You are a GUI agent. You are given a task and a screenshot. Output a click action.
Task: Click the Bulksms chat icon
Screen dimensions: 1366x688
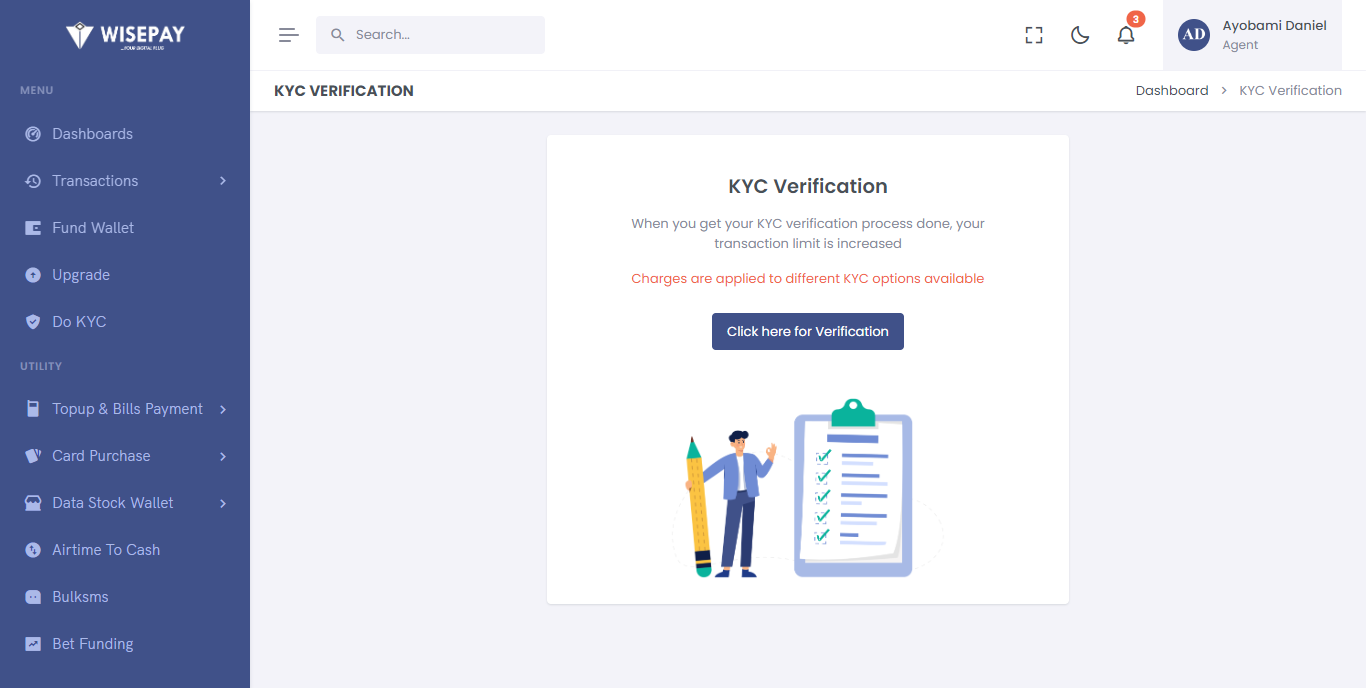(33, 597)
